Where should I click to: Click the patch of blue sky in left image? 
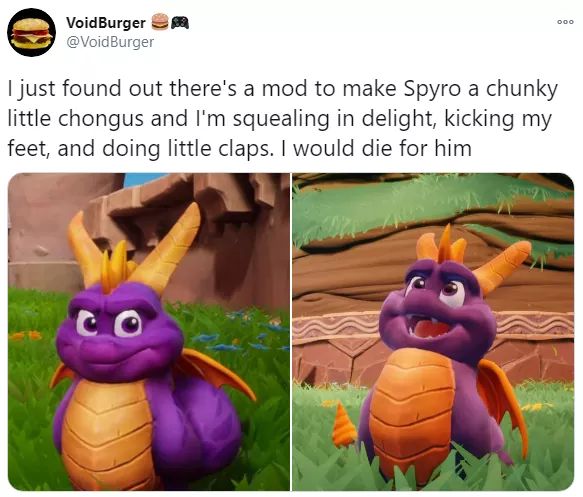pos(143,178)
